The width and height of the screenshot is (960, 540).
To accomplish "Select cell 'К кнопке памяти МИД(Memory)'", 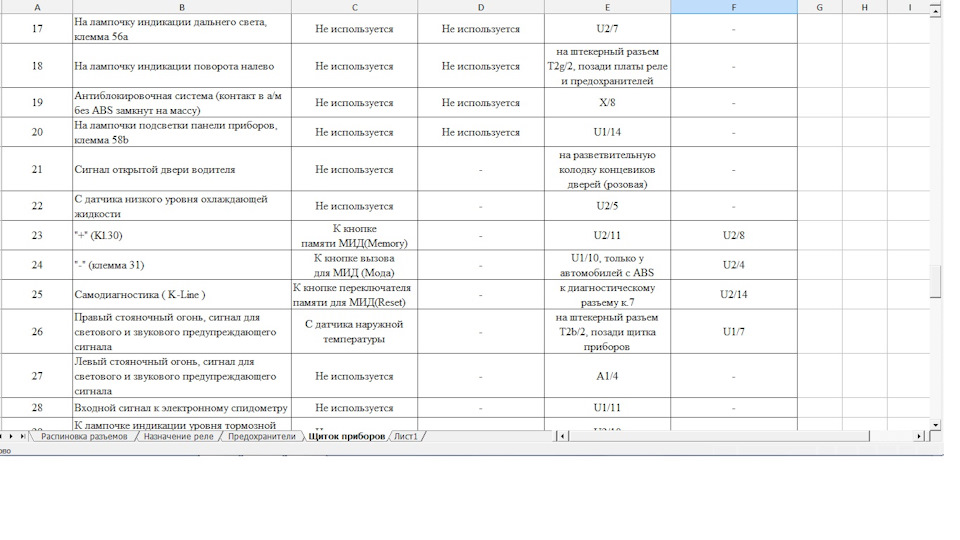I will pos(354,236).
